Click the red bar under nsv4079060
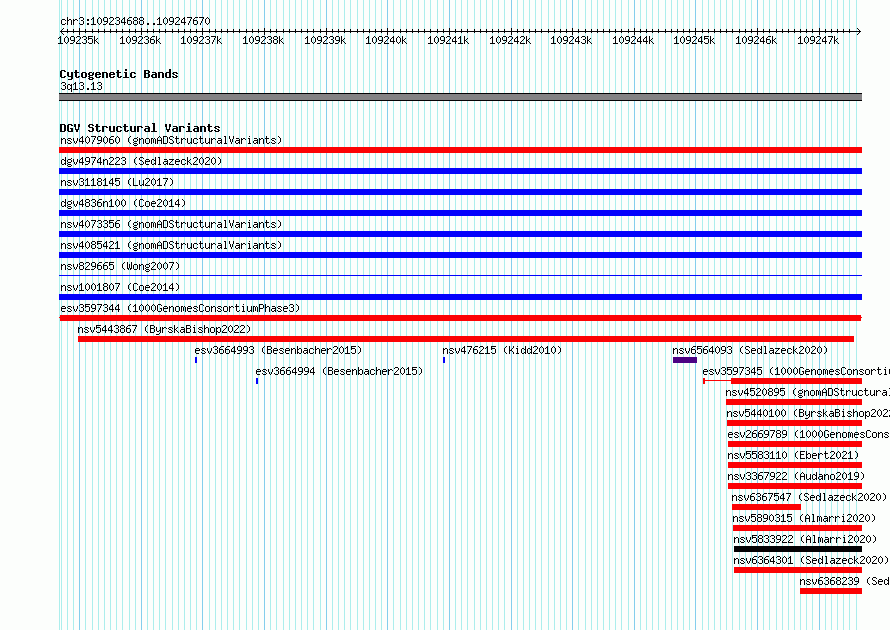This screenshot has width=890, height=630. click(460, 150)
